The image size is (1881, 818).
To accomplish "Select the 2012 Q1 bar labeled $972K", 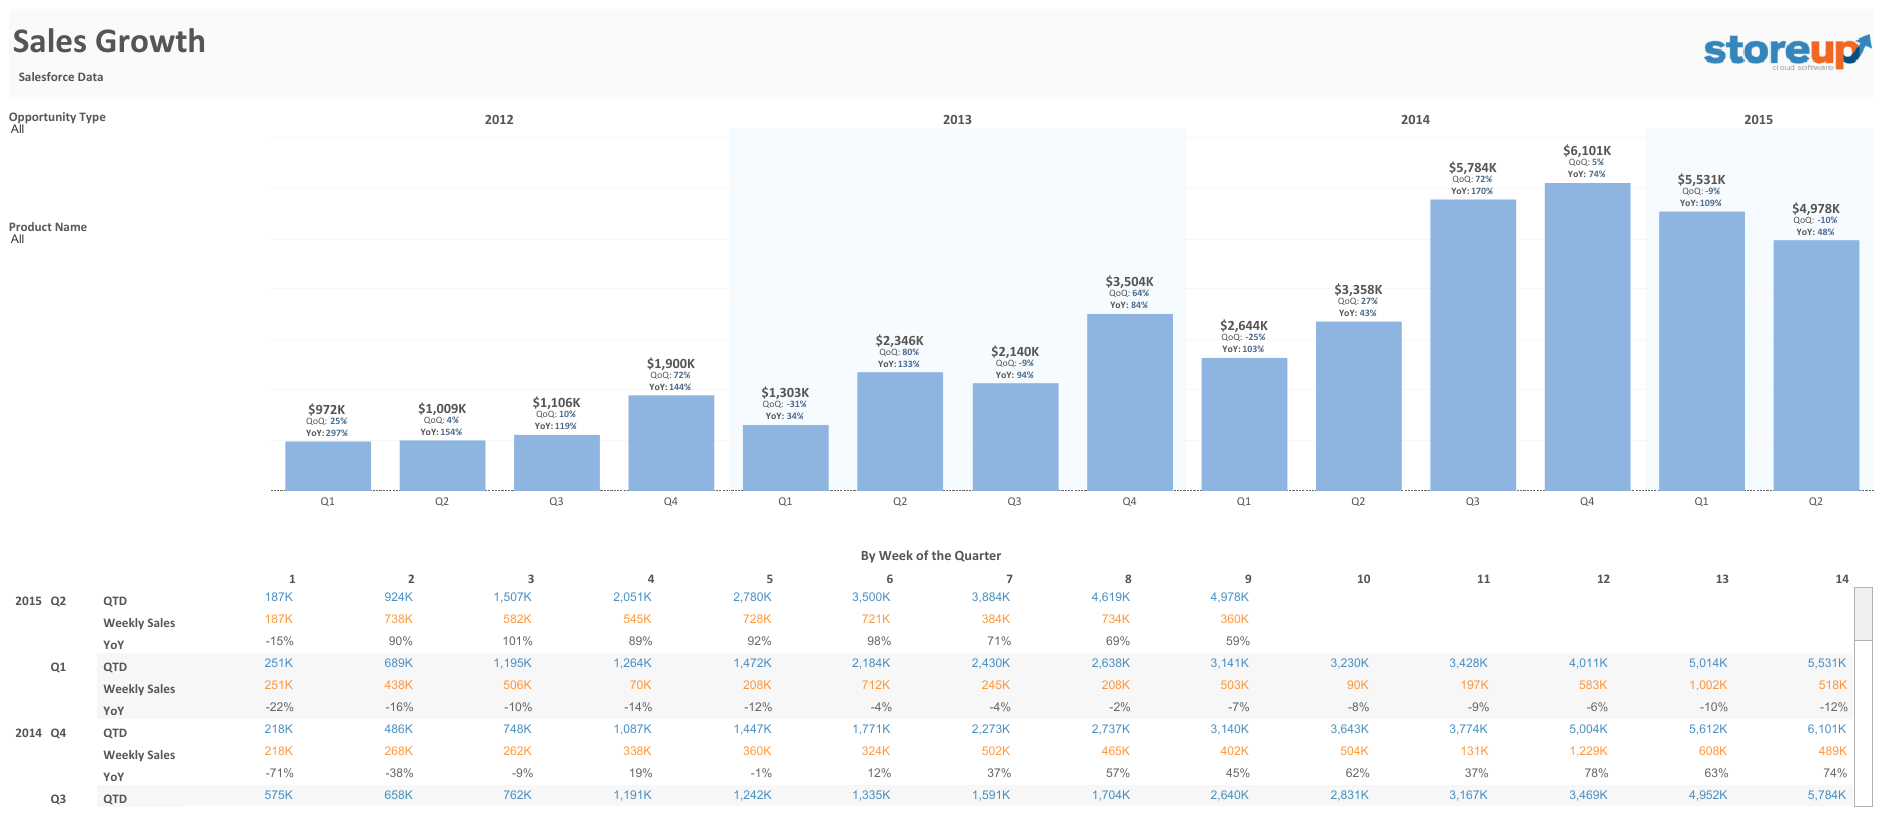I will [328, 466].
